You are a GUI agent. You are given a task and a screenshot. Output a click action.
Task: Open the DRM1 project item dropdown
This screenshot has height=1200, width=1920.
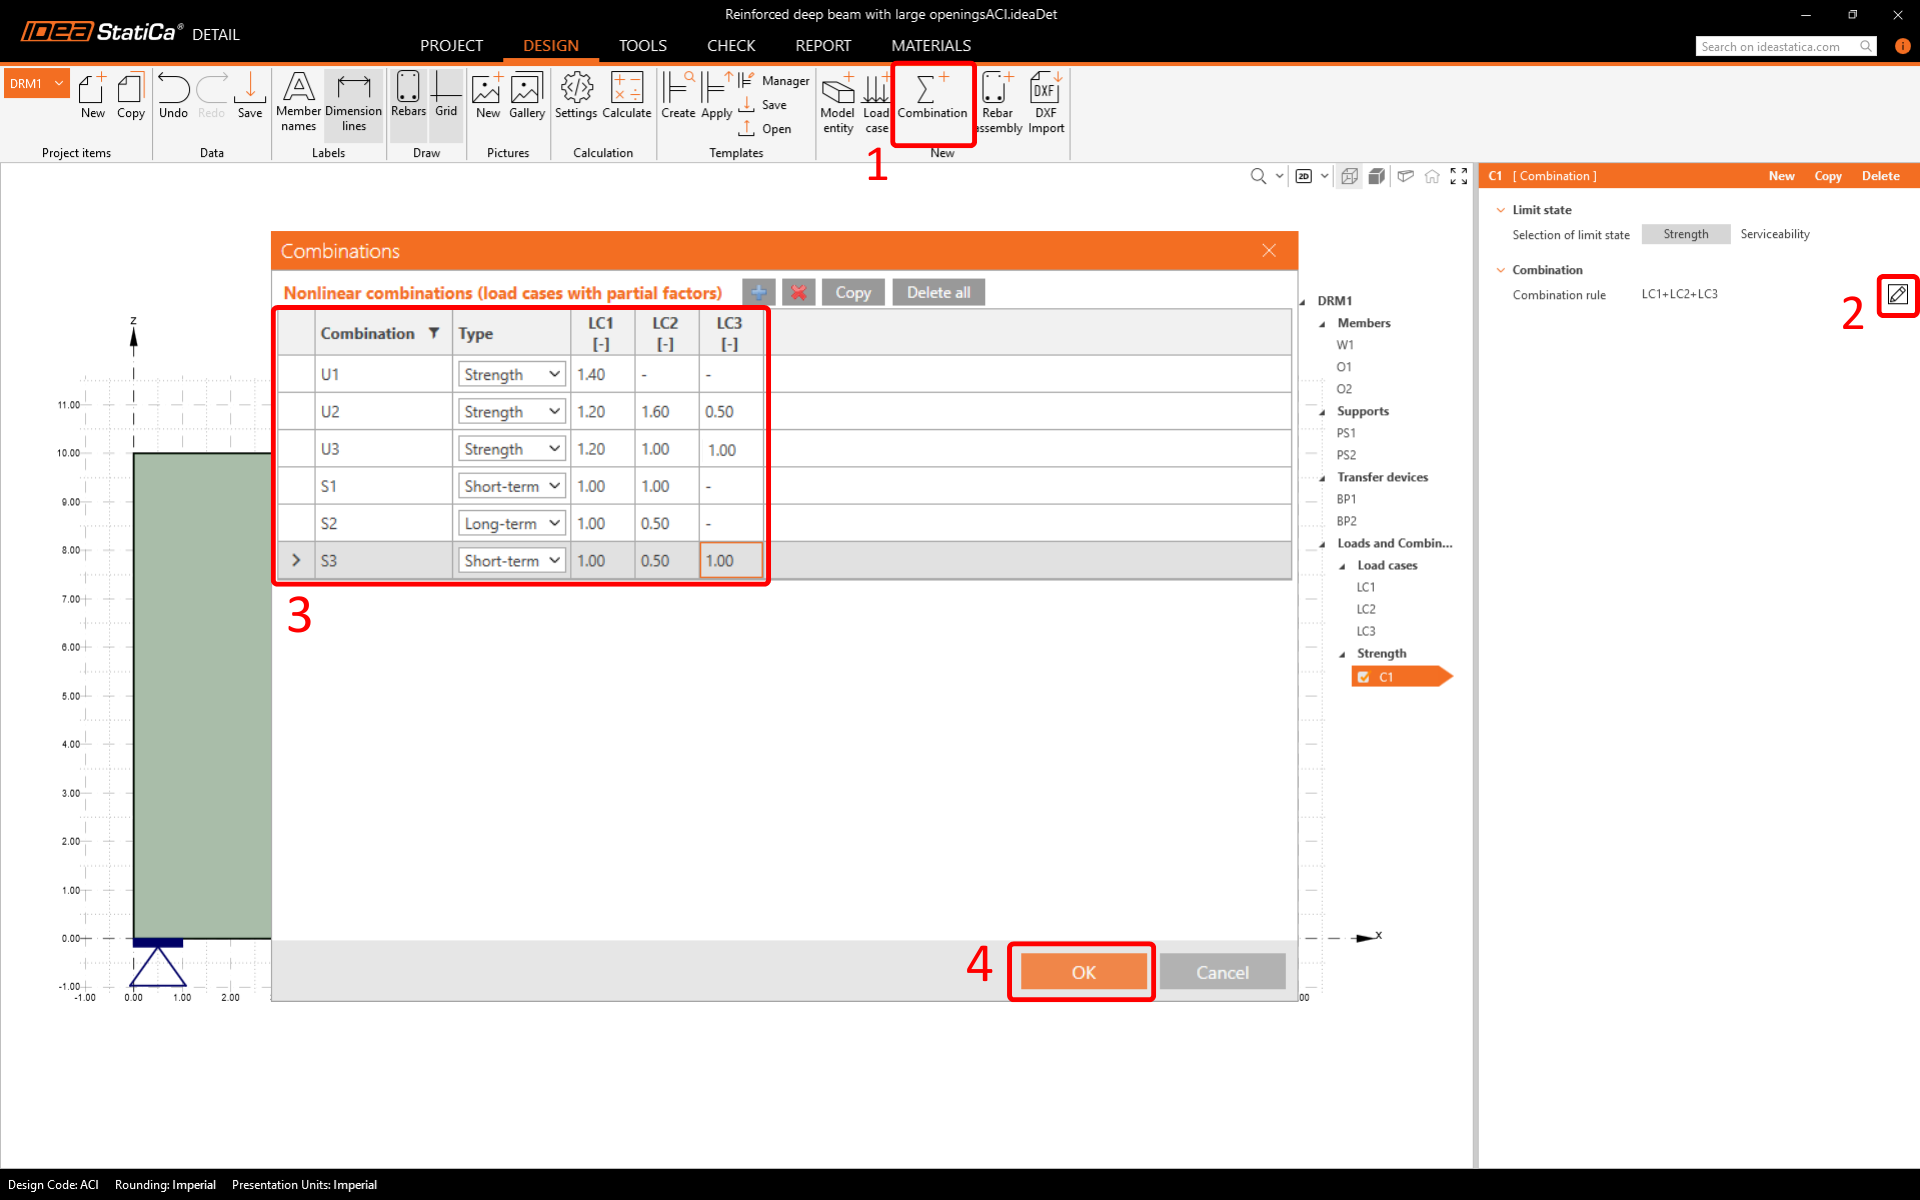(59, 84)
